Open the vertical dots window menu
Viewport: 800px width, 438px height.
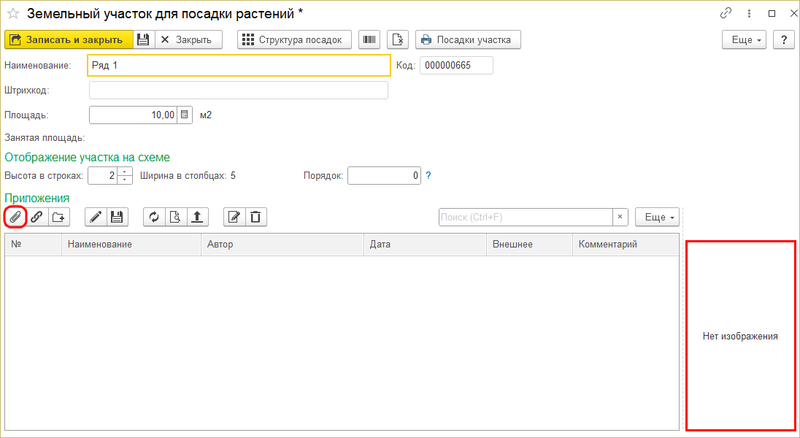(x=749, y=13)
